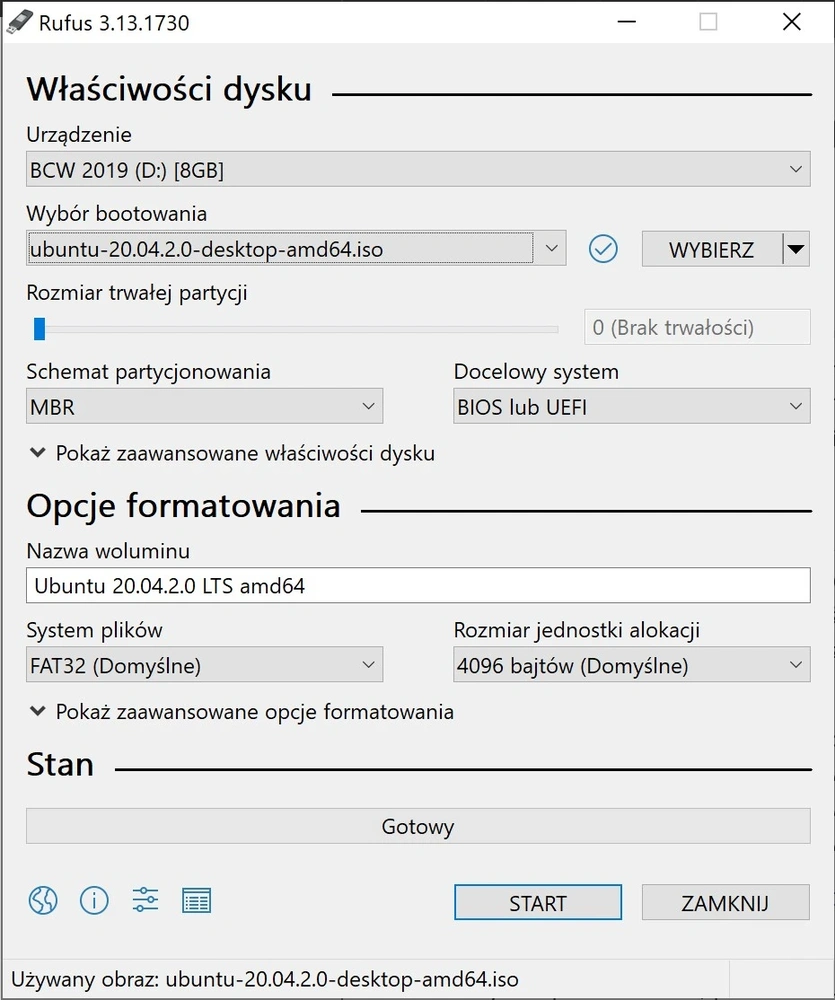The height and width of the screenshot is (1000, 835).
Task: Show the log window icon
Action: click(x=196, y=901)
